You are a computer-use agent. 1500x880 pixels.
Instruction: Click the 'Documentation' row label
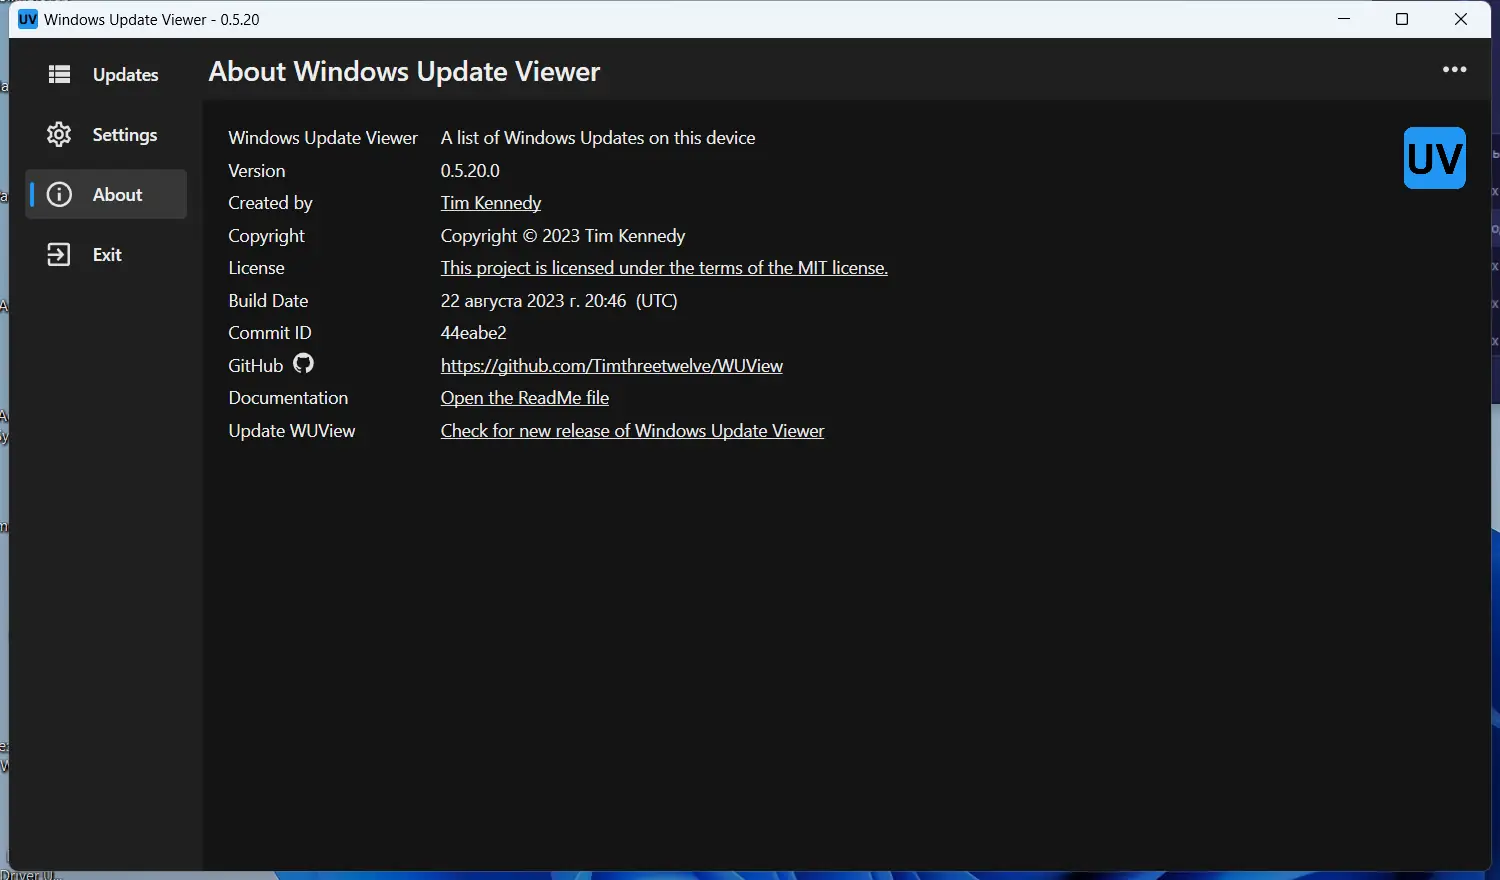pyautogui.click(x=288, y=398)
